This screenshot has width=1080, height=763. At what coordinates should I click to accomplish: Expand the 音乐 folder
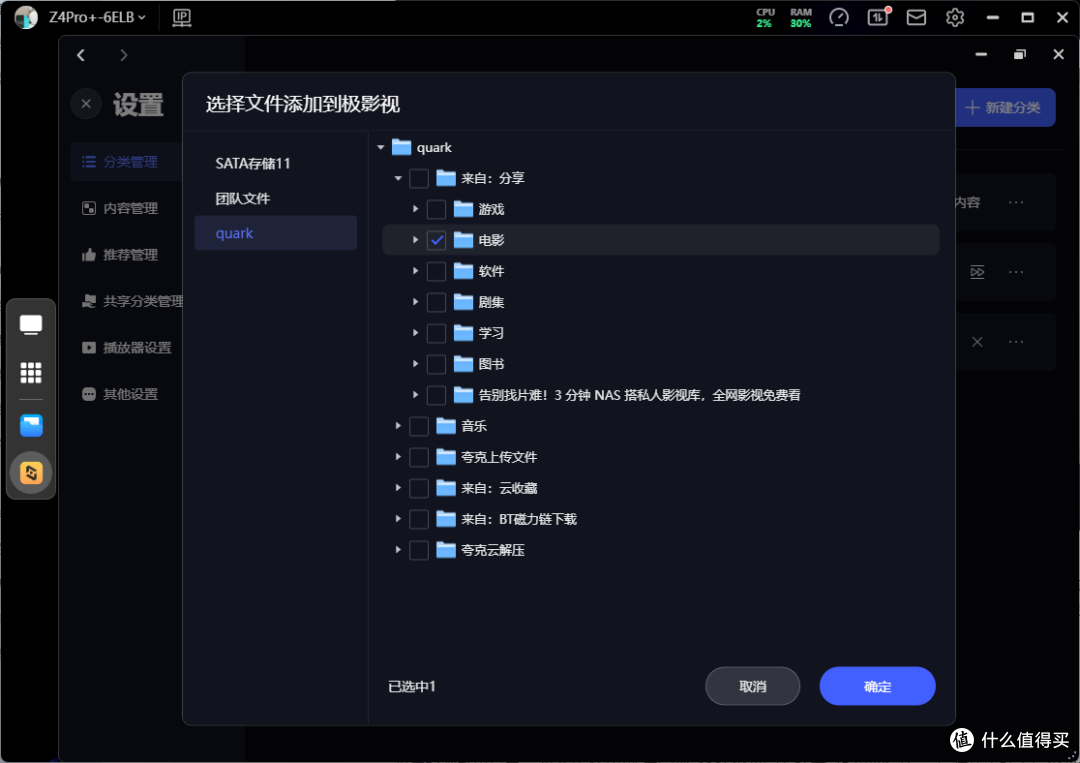398,426
